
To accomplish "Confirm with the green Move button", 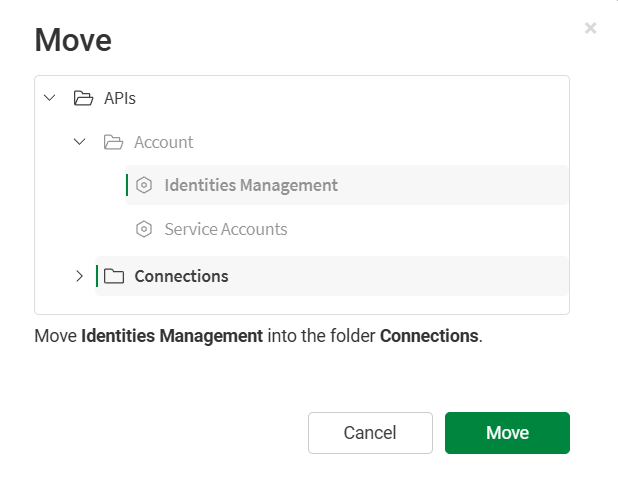I will (x=507, y=433).
